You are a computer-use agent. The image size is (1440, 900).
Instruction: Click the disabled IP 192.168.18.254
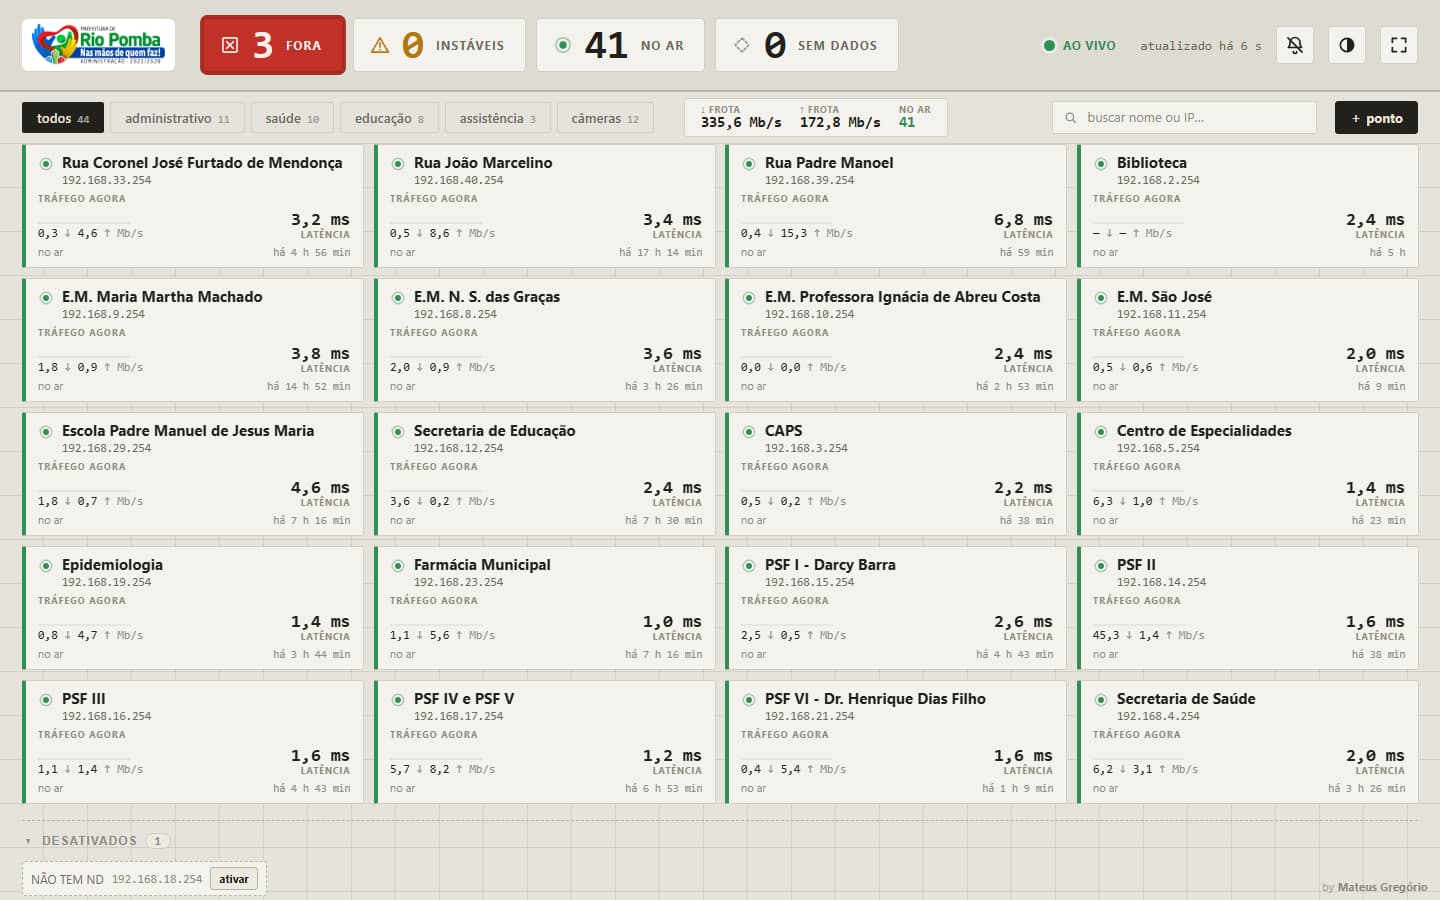pyautogui.click(x=157, y=879)
